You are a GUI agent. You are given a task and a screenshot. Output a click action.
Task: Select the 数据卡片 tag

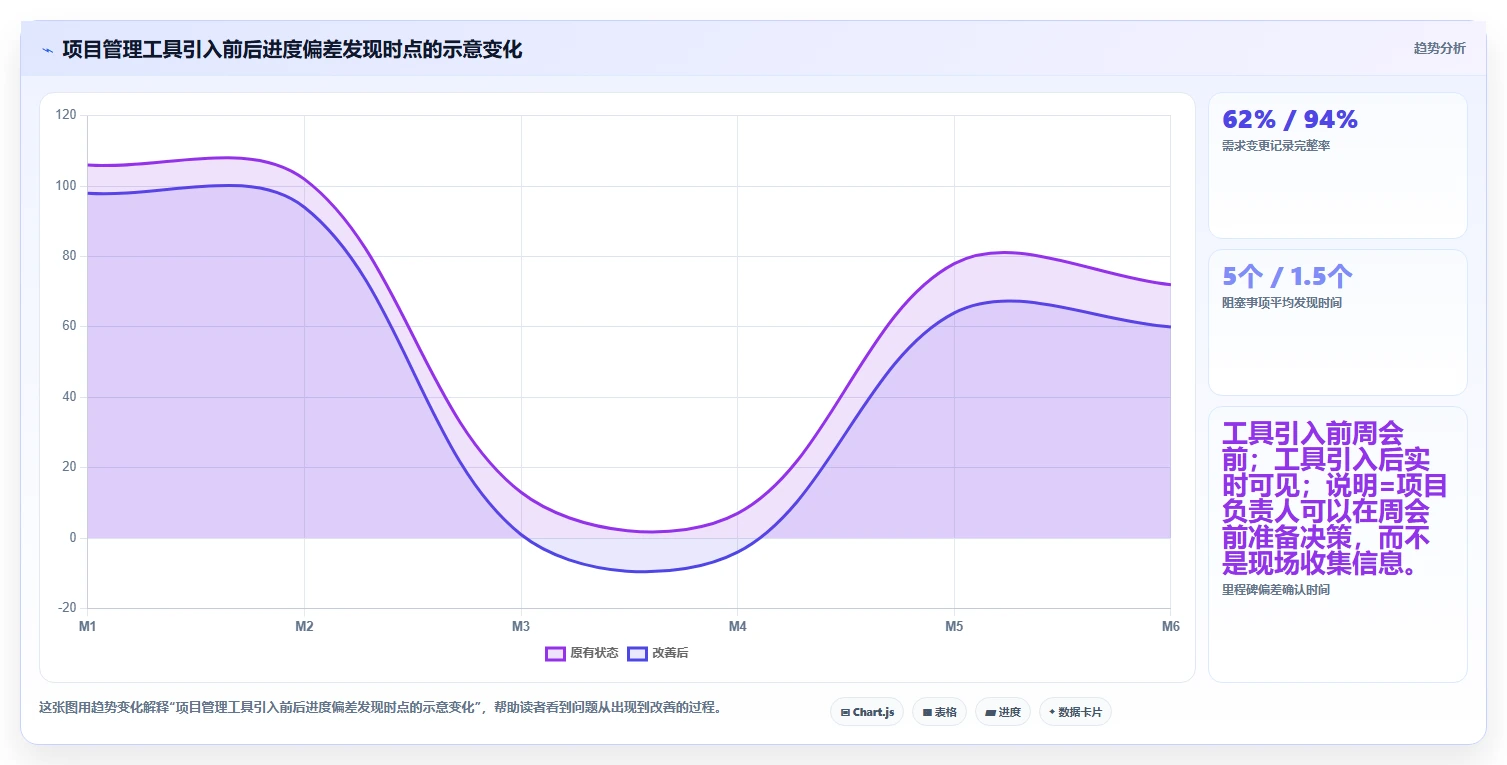tap(1075, 712)
